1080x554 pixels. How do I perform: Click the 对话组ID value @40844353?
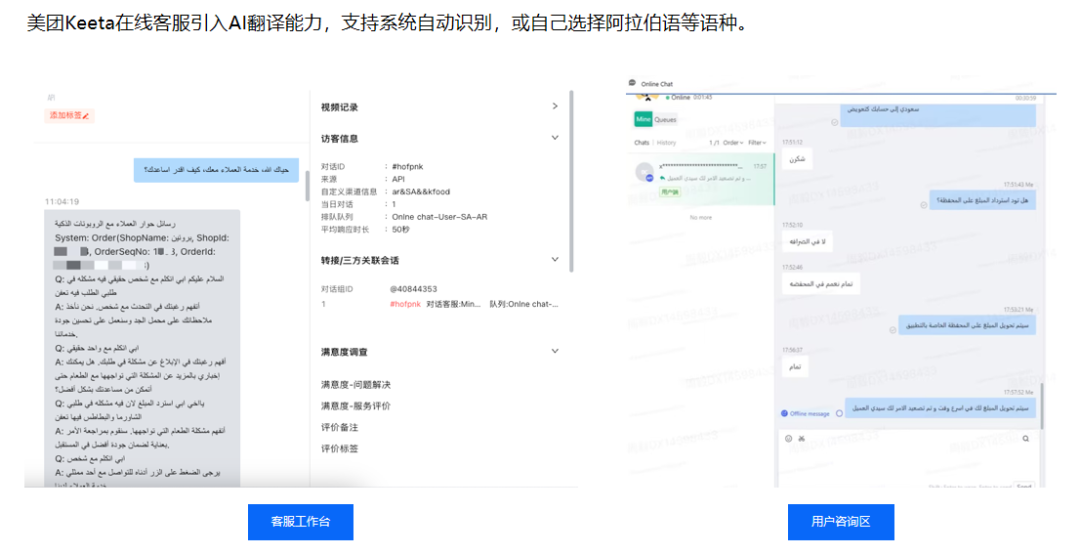pos(413,289)
